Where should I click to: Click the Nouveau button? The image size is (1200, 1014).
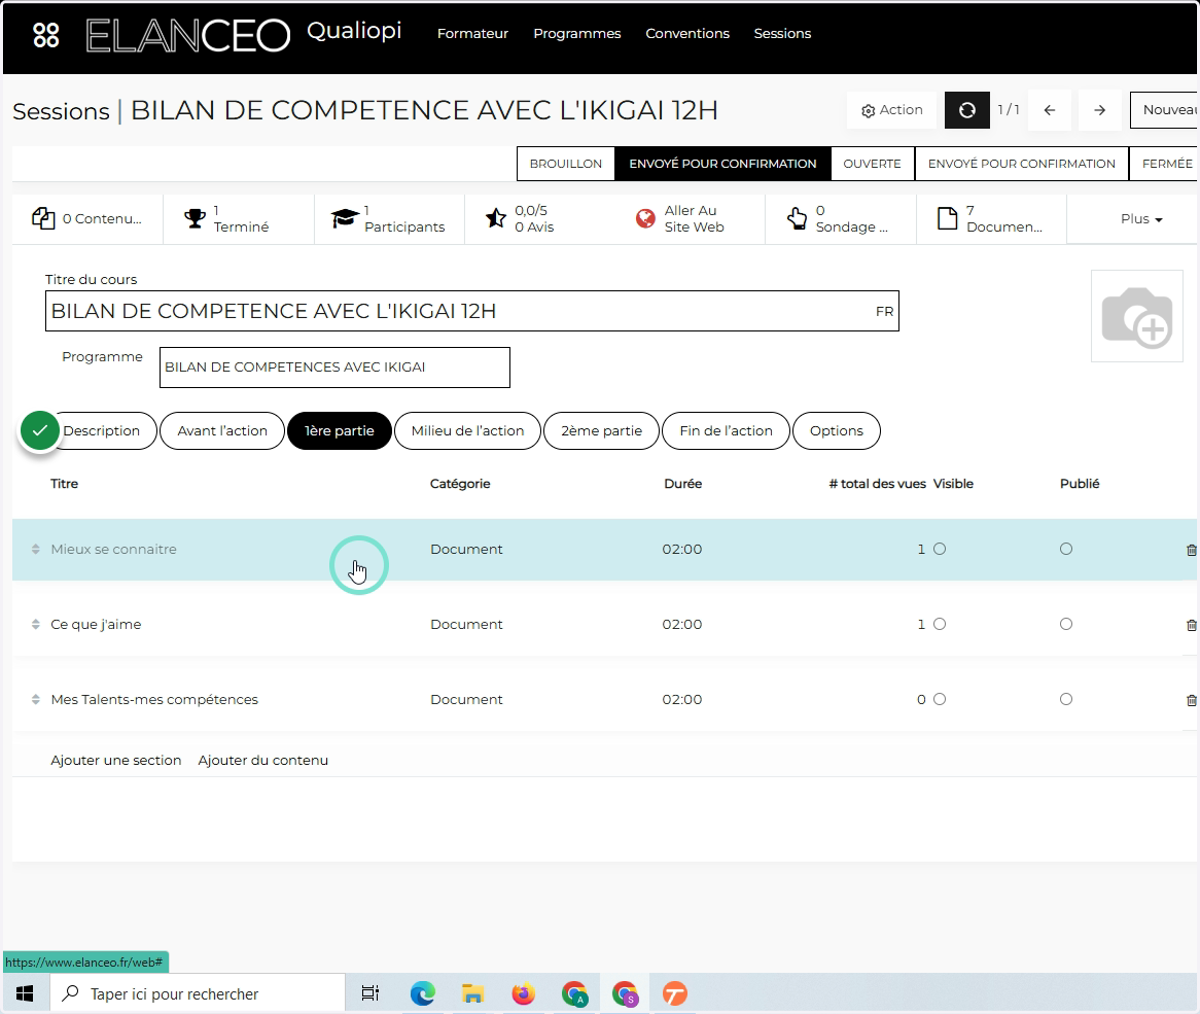tap(1165, 110)
